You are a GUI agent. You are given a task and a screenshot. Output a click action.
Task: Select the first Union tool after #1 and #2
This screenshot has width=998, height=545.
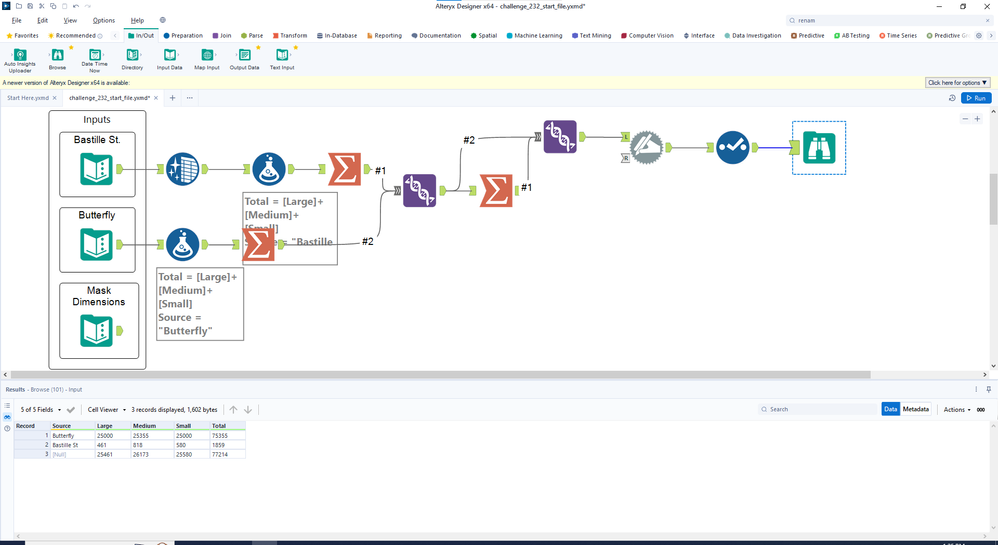(419, 190)
